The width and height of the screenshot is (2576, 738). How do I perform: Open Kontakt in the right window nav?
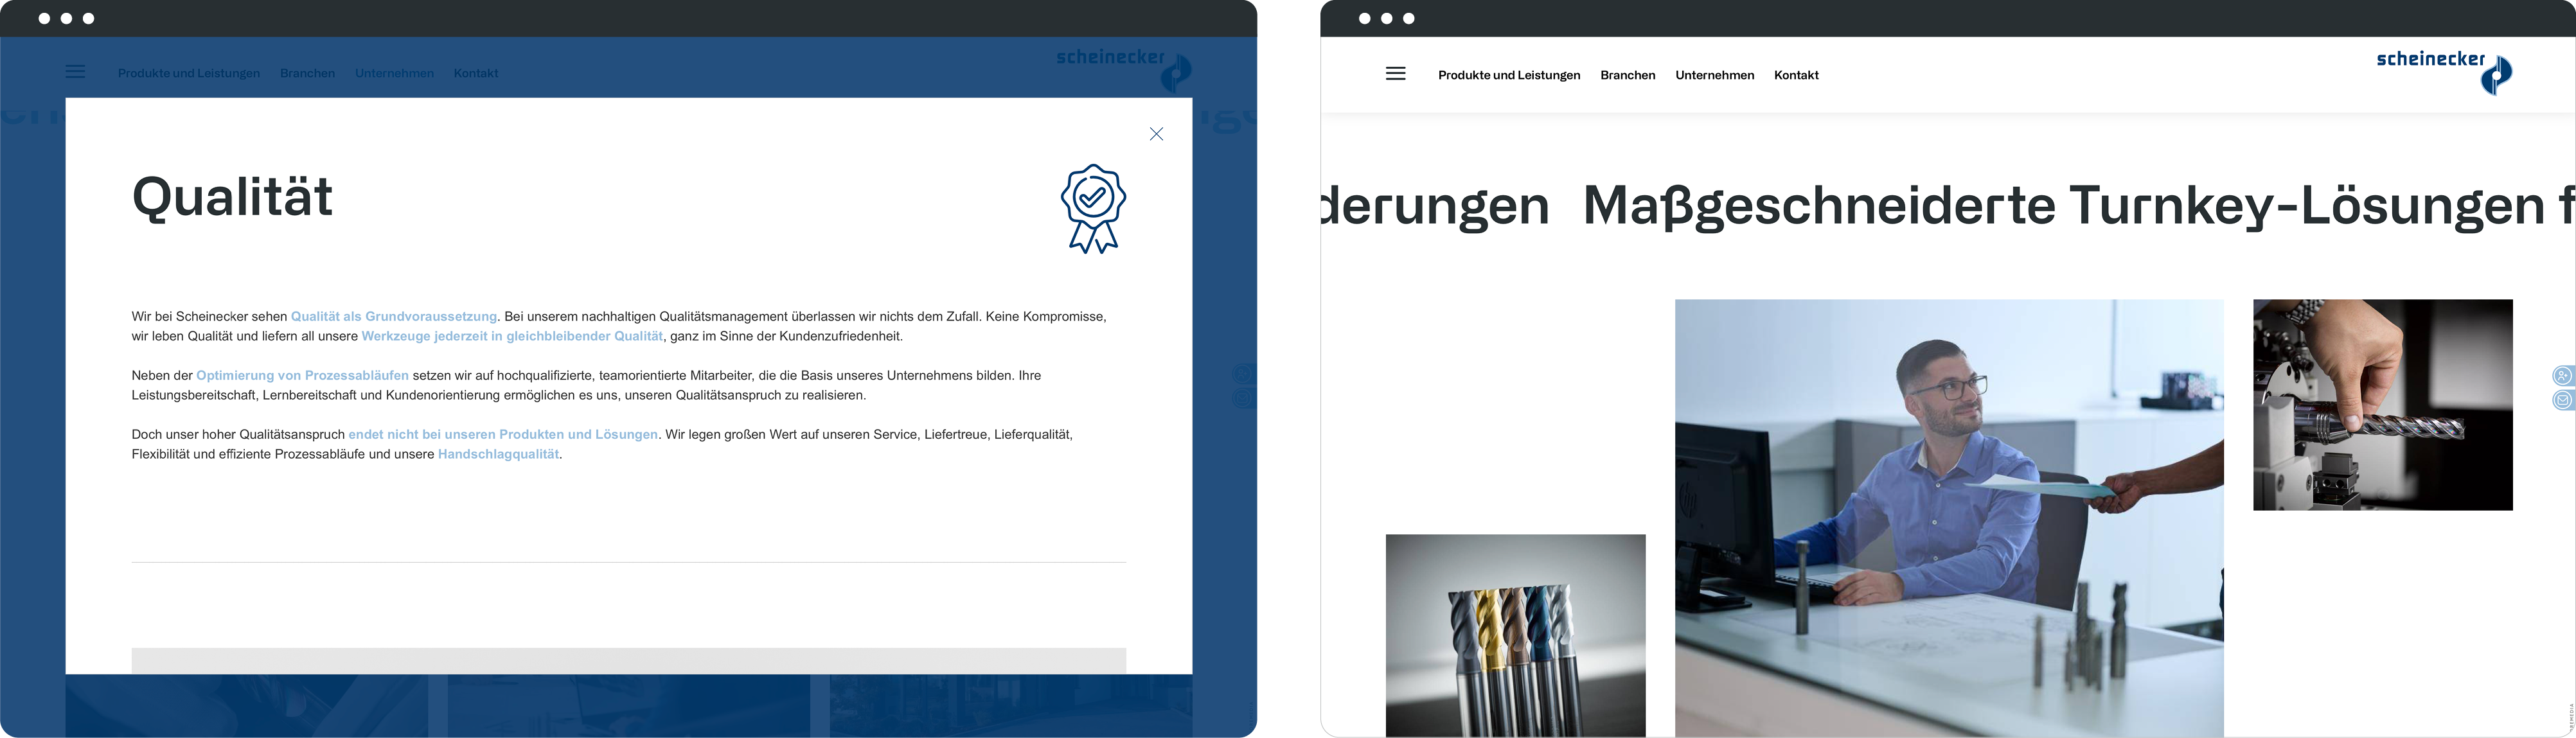click(1796, 75)
